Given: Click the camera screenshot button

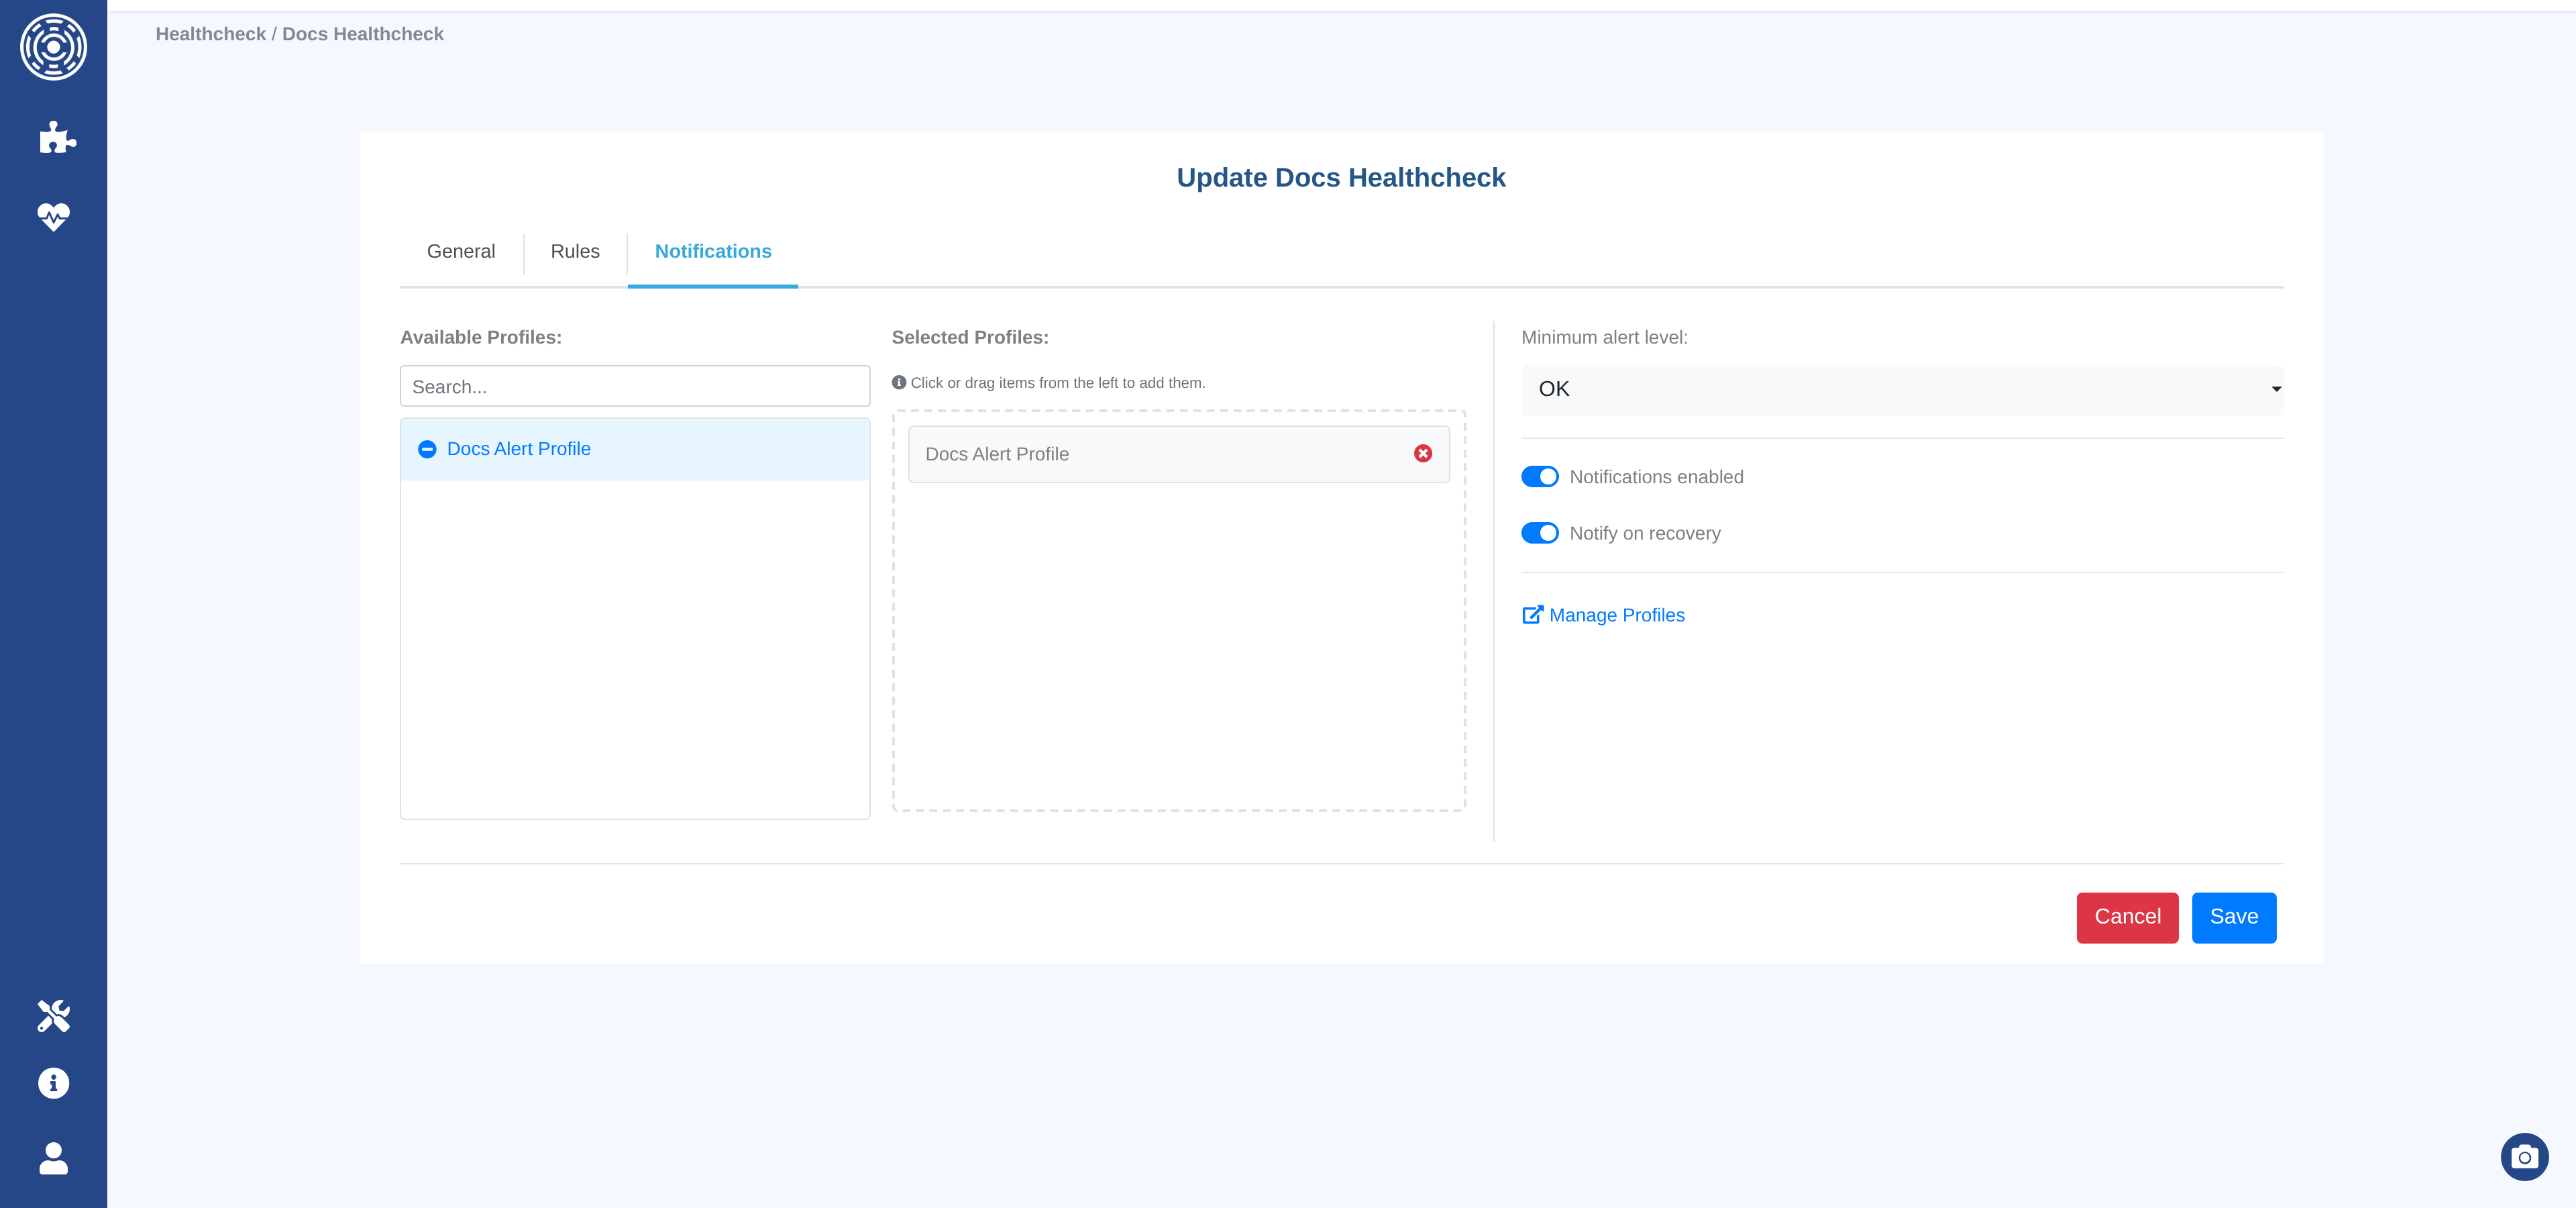Looking at the screenshot, I should click(2524, 1157).
